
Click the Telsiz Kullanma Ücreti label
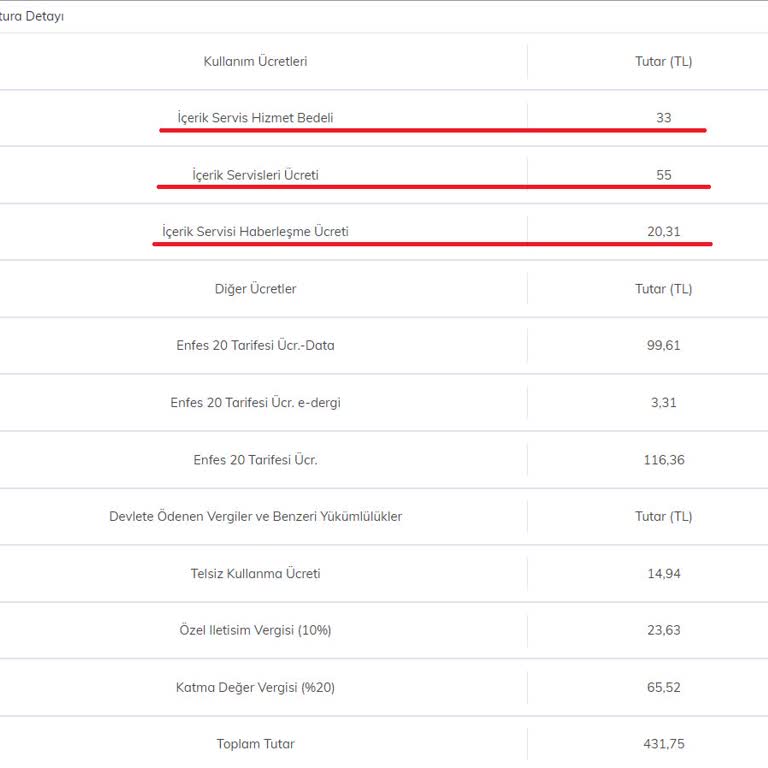255,574
